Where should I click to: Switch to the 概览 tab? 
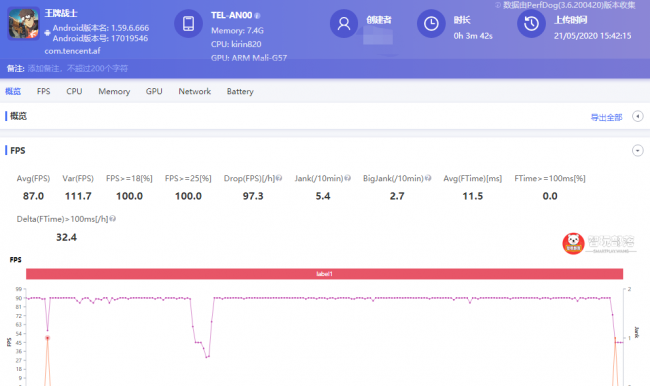[13, 91]
